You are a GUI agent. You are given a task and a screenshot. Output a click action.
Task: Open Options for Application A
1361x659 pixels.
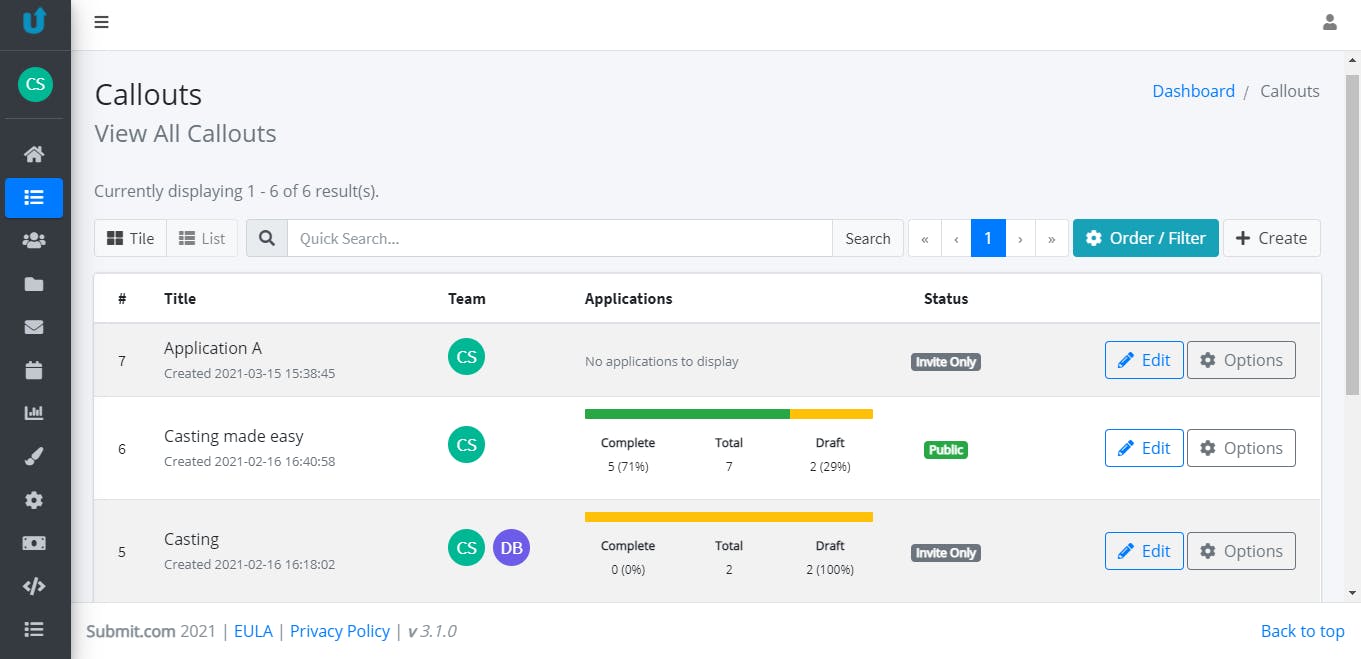click(1241, 360)
